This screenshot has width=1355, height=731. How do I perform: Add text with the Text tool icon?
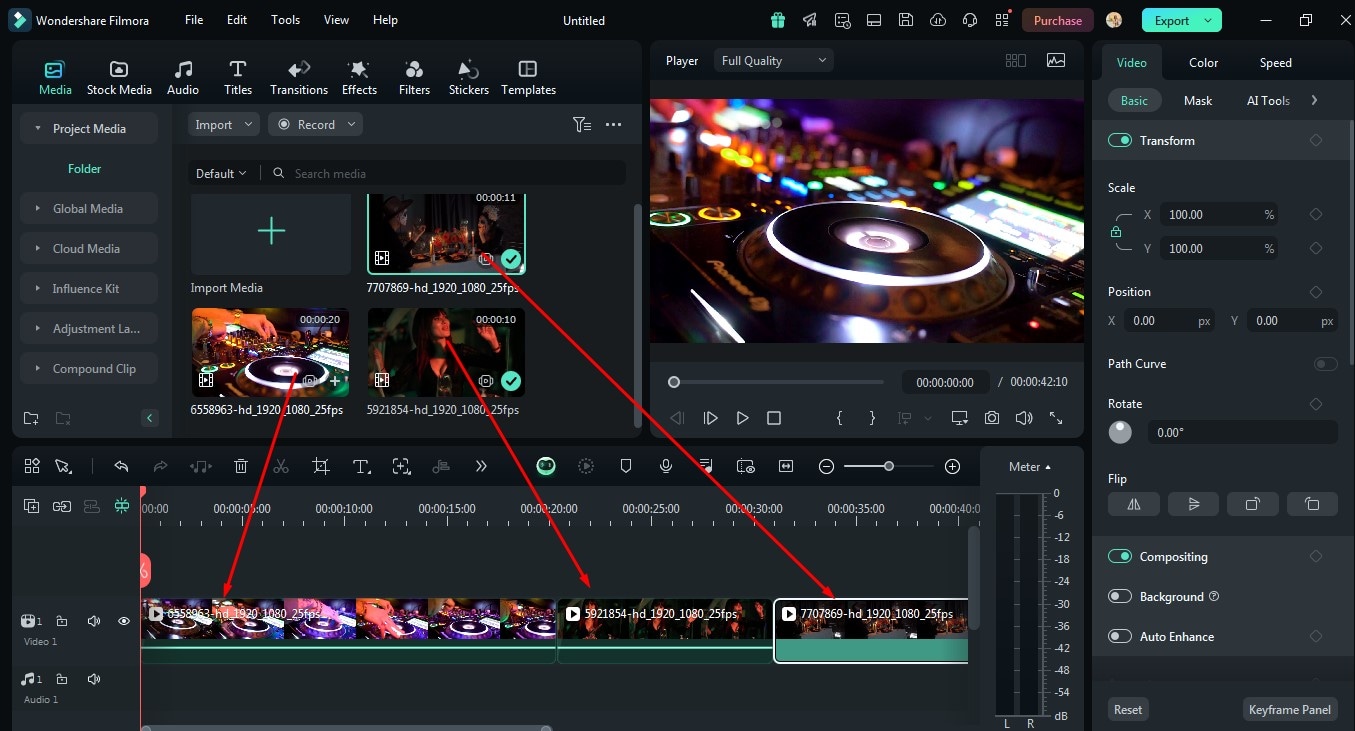pyautogui.click(x=361, y=466)
